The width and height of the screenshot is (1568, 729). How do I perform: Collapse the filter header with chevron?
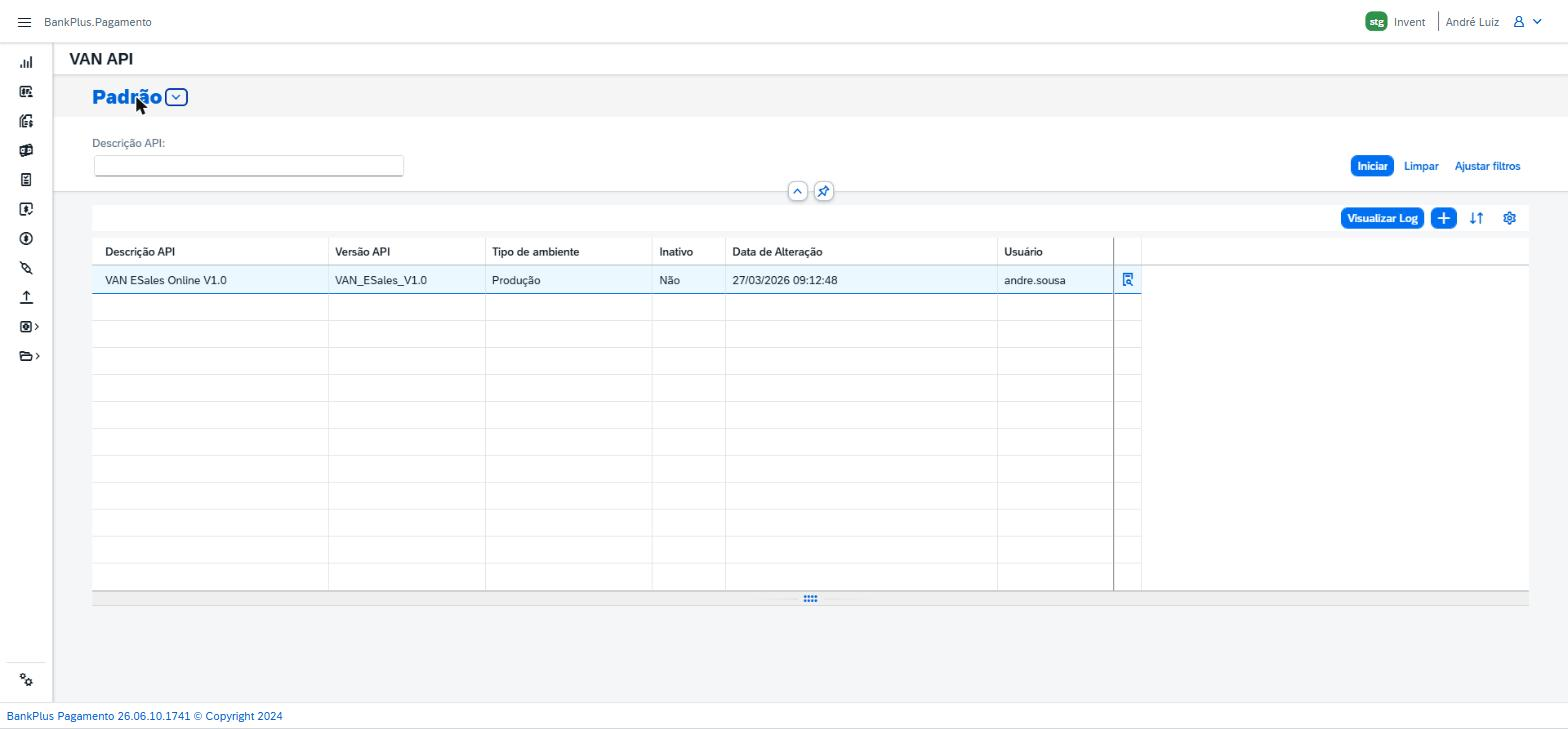coord(797,191)
